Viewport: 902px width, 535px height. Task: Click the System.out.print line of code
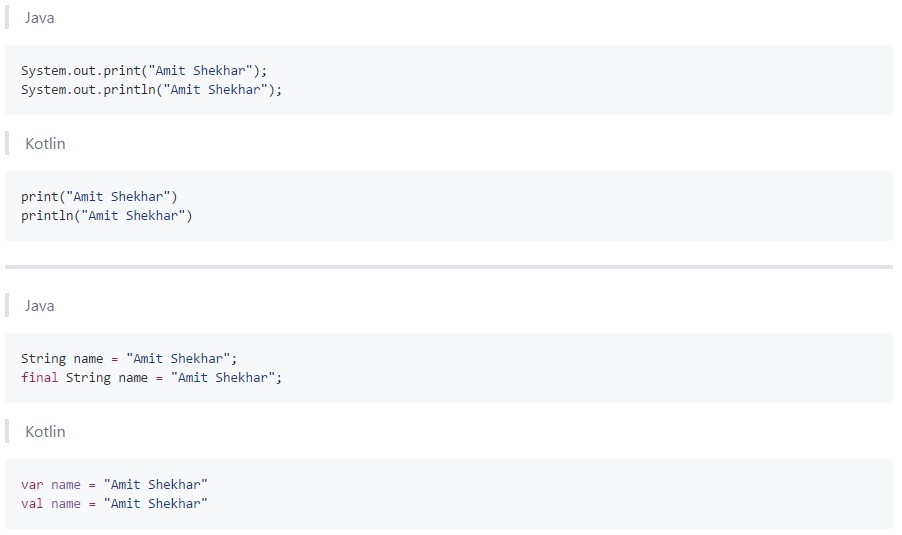[x=144, y=71]
